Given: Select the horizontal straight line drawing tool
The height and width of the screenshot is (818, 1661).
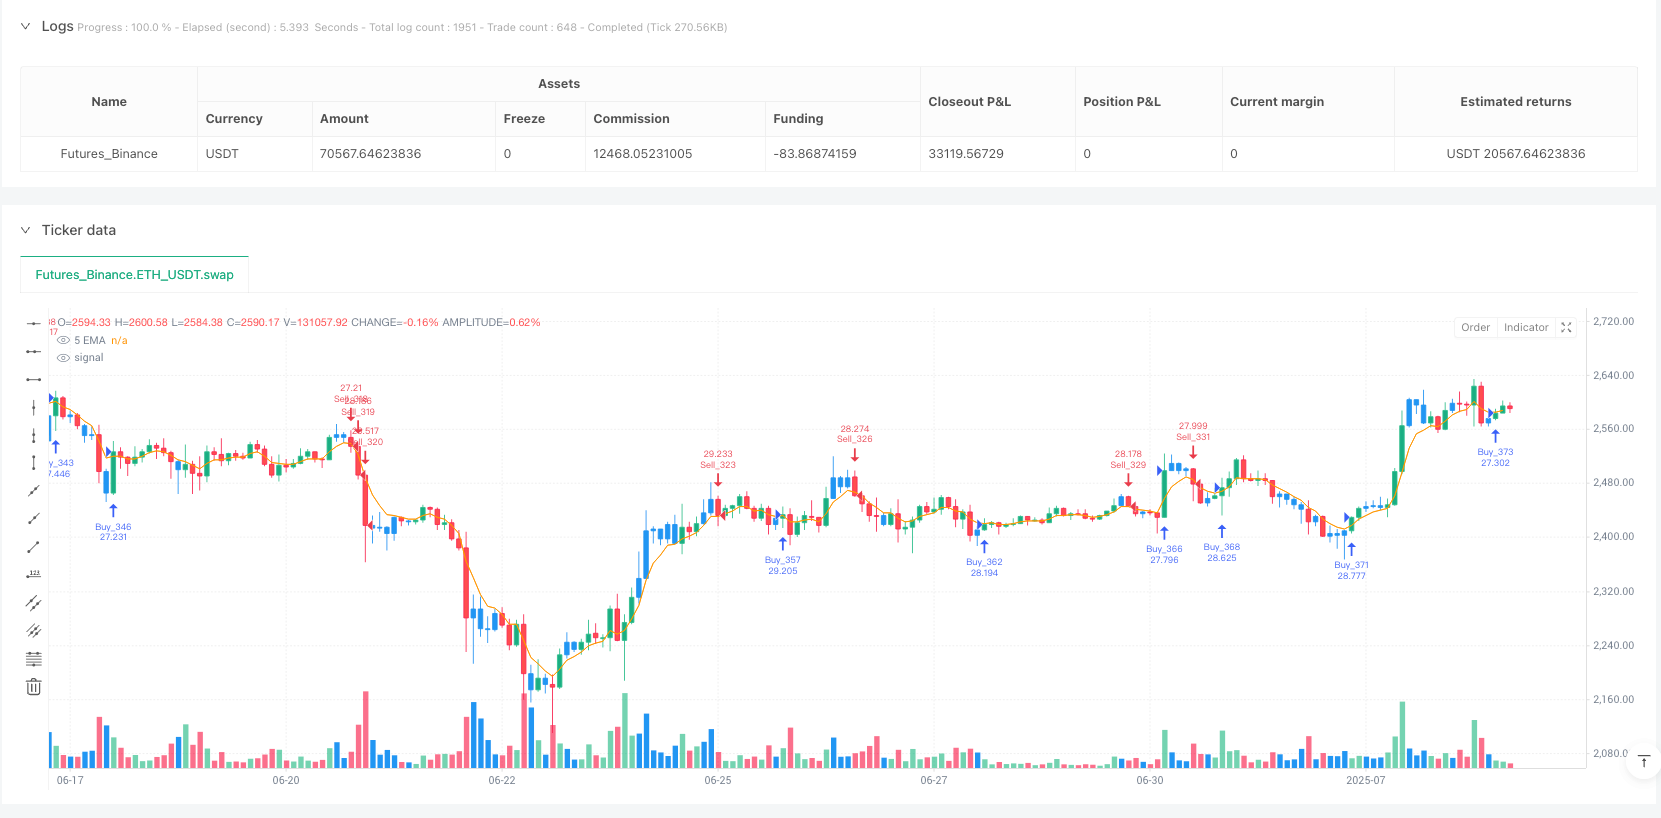Looking at the screenshot, I should 34,323.
